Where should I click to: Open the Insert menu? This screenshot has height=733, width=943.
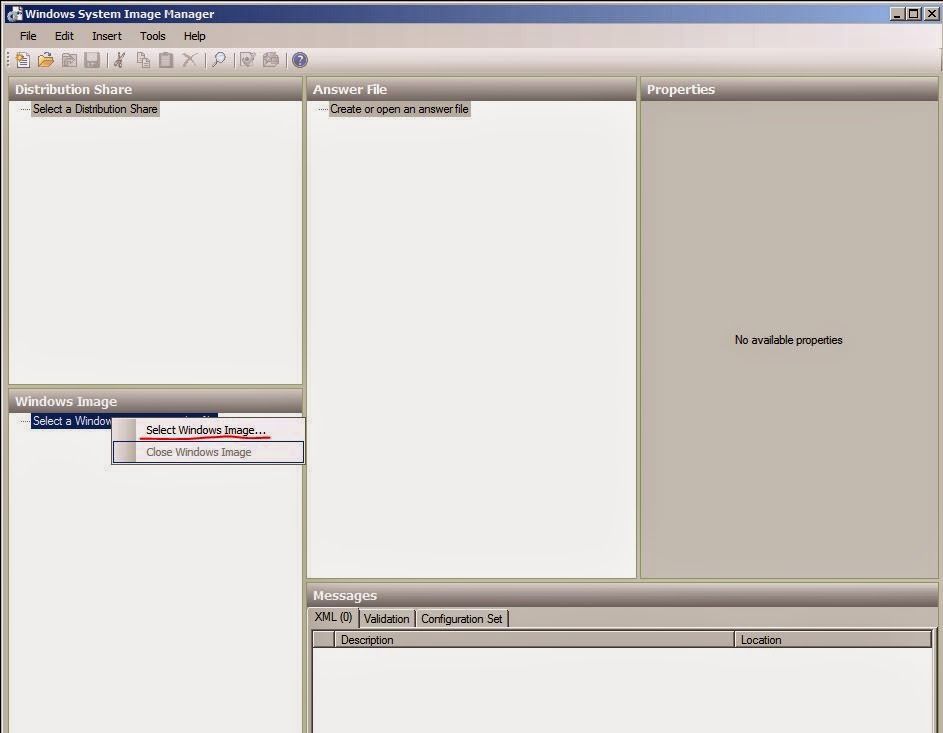[x=107, y=36]
